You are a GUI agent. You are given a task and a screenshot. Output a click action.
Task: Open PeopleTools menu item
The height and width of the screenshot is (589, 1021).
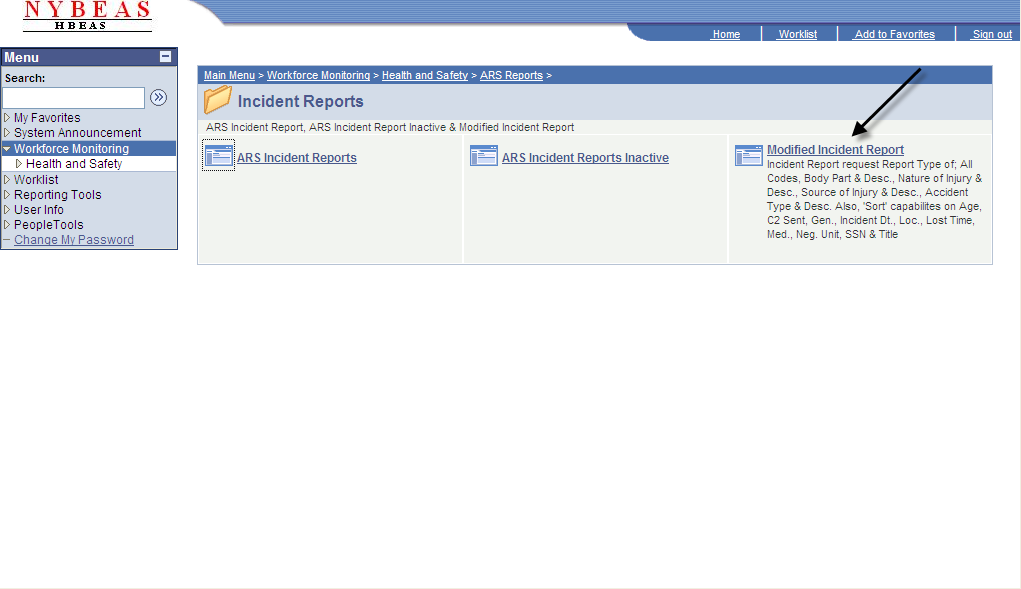(x=49, y=225)
